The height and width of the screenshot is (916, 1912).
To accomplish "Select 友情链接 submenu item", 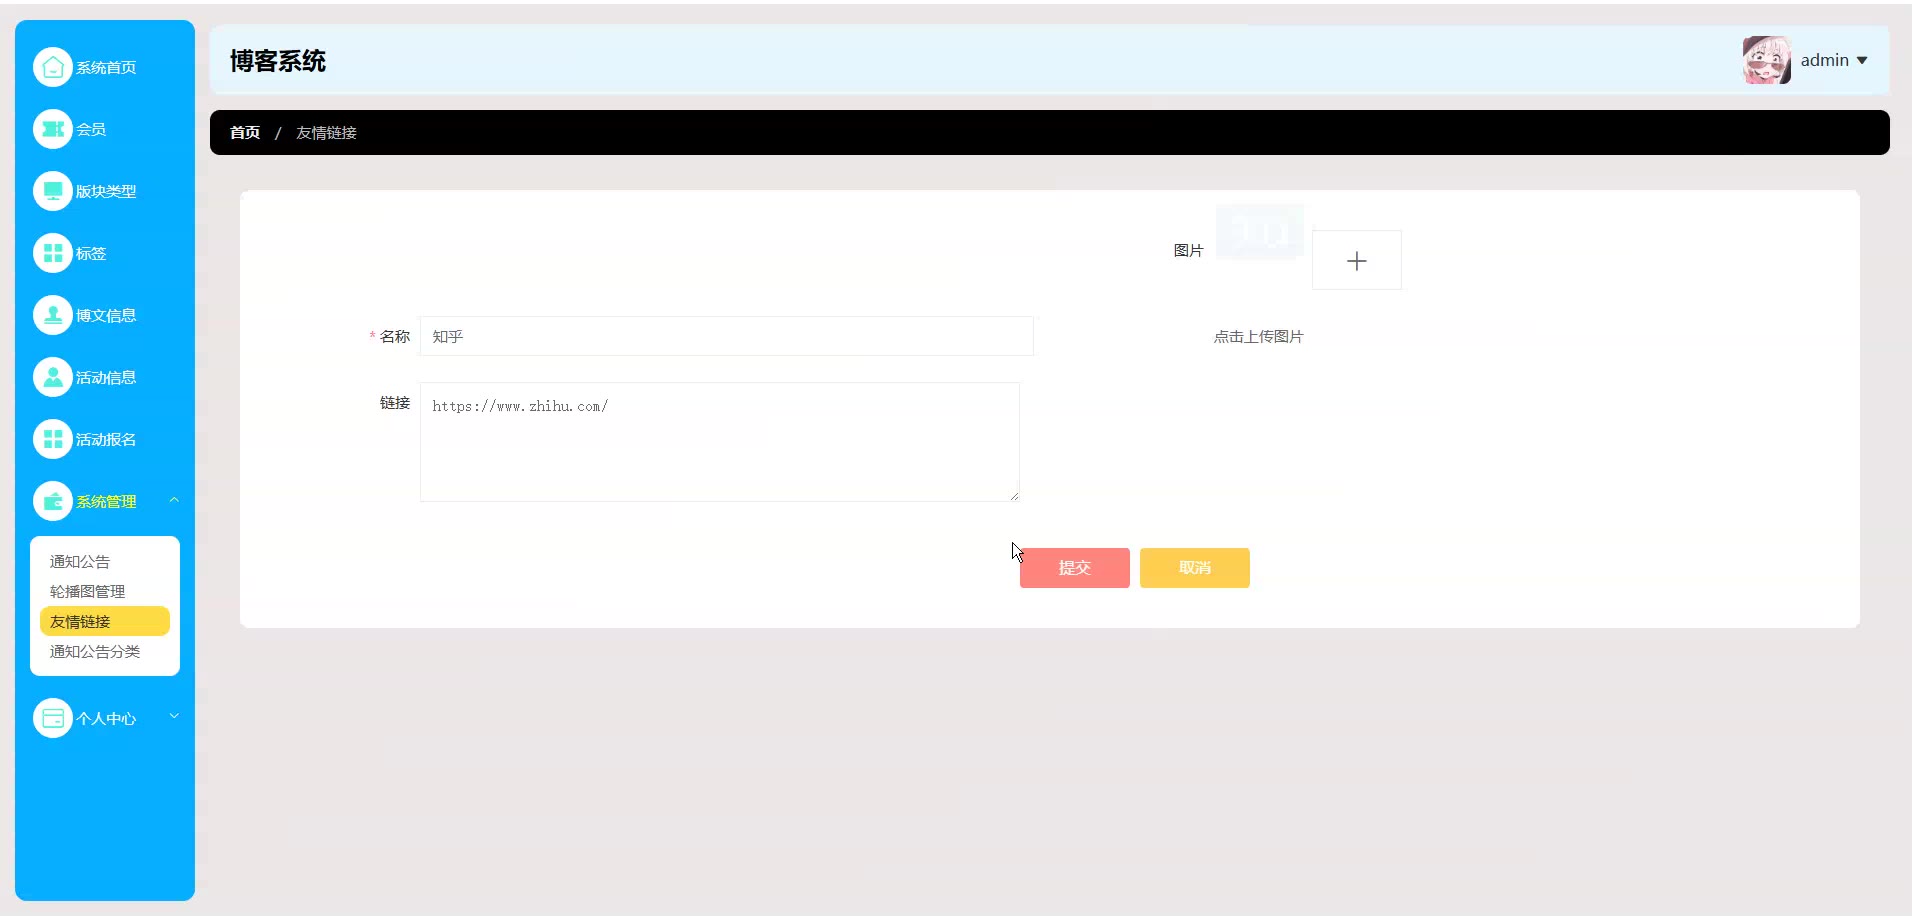I will pos(105,621).
